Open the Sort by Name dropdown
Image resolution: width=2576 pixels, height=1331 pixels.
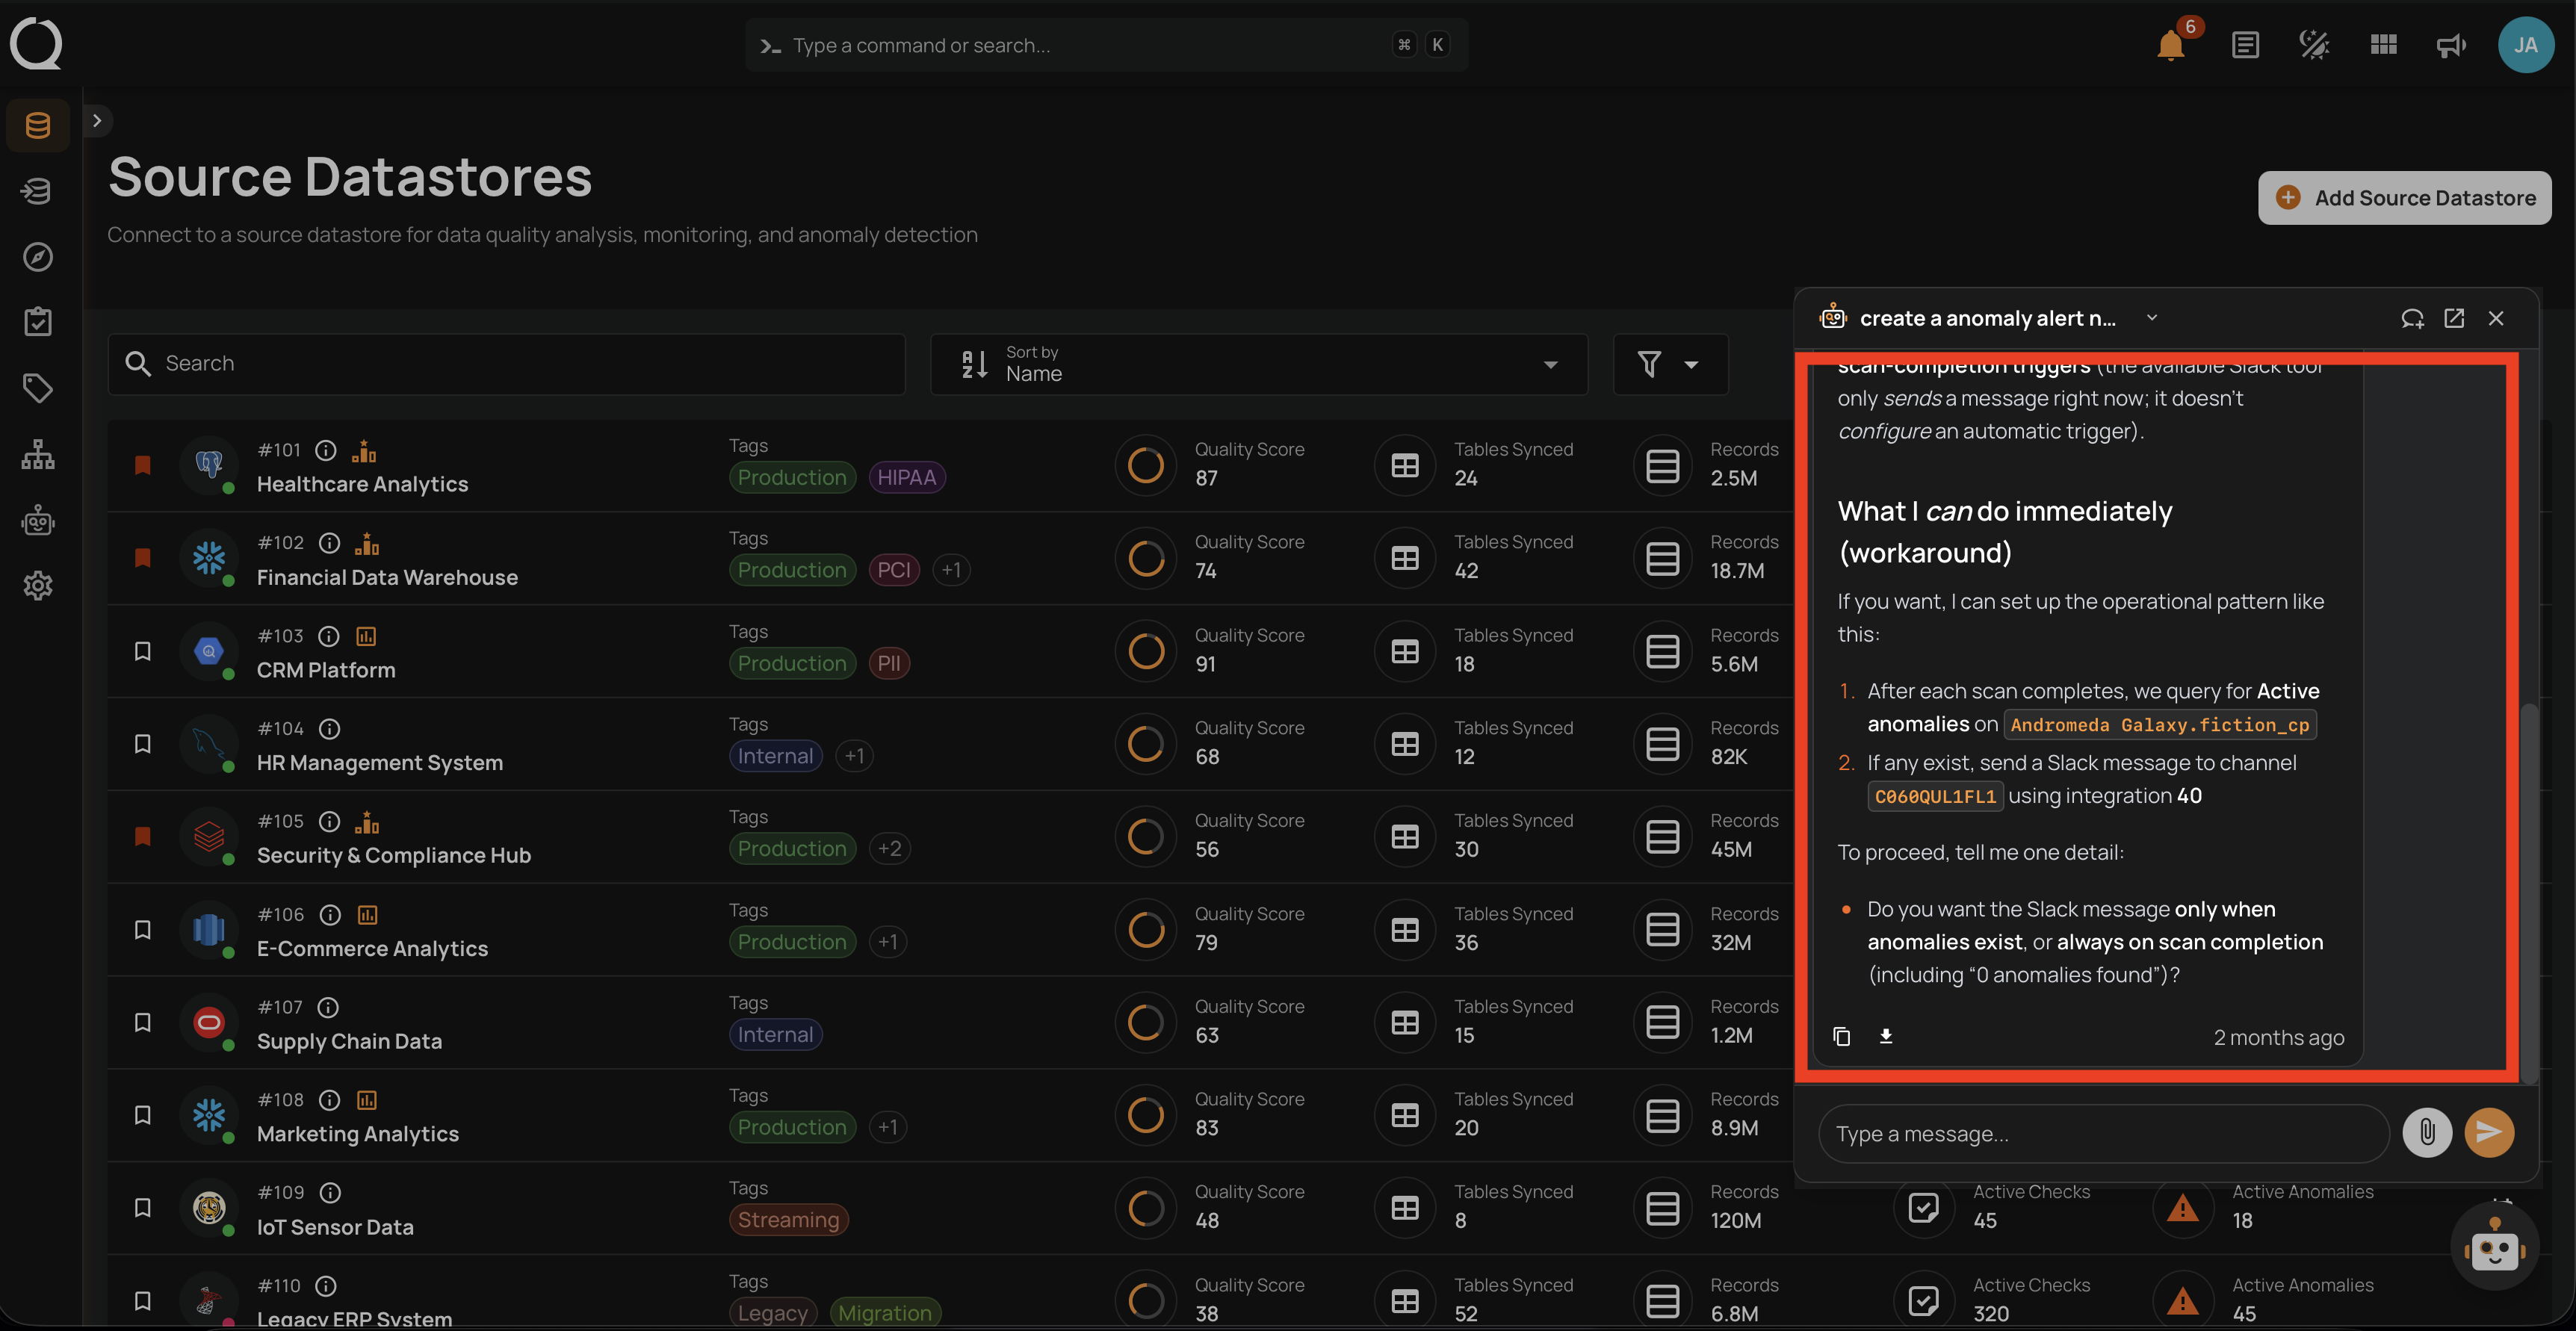pyautogui.click(x=1259, y=364)
